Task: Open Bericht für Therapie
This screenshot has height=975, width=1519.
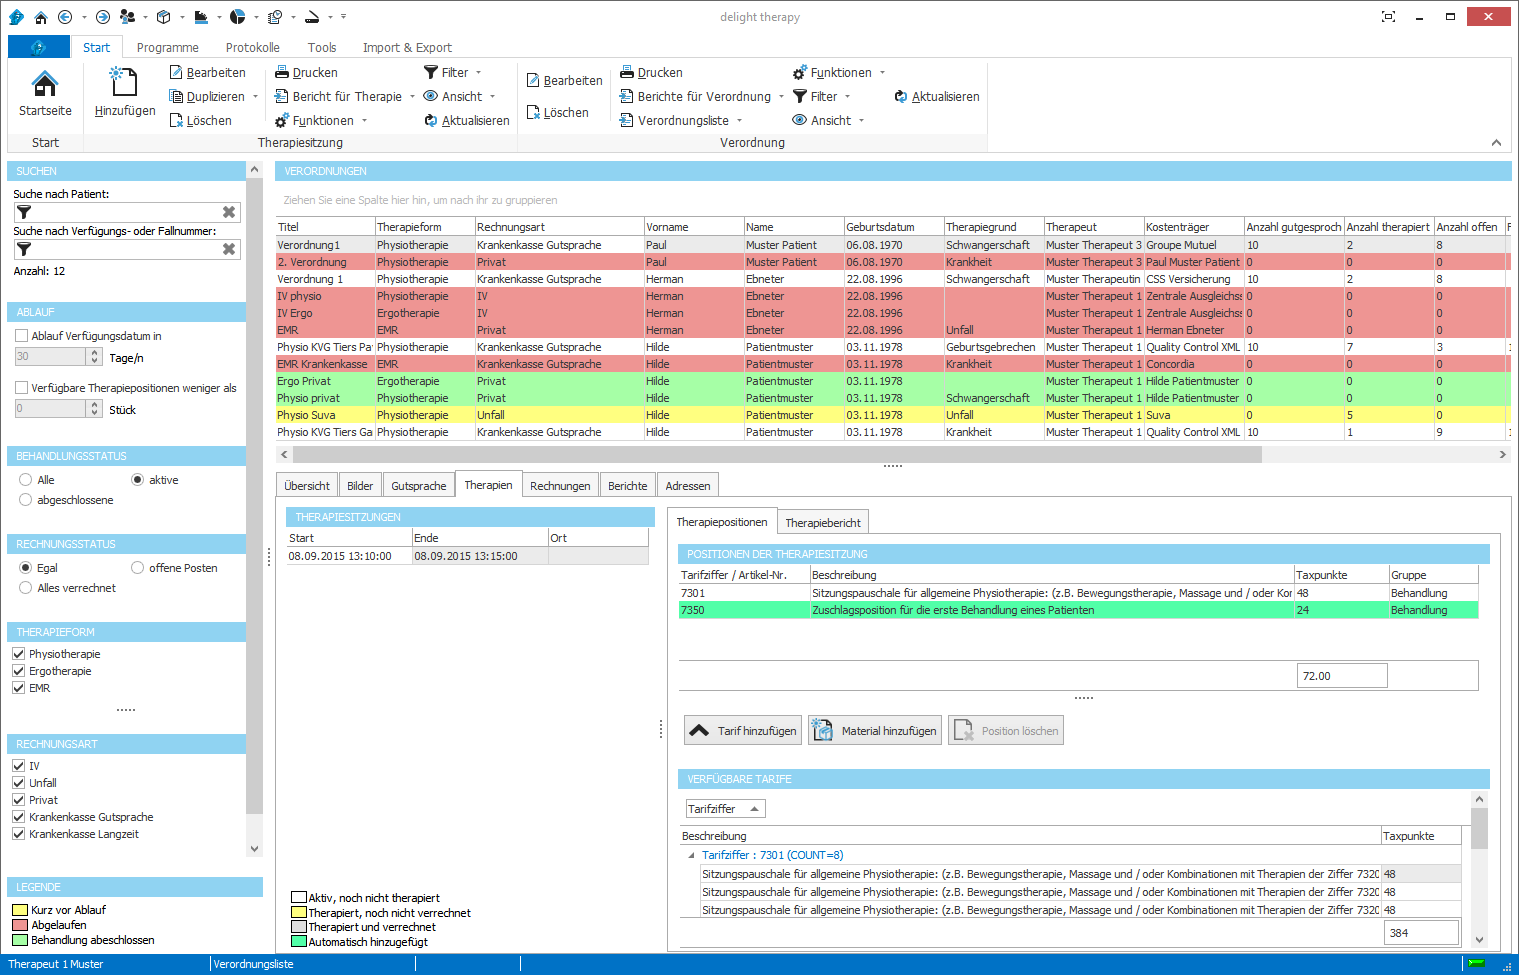Action: pos(346,97)
